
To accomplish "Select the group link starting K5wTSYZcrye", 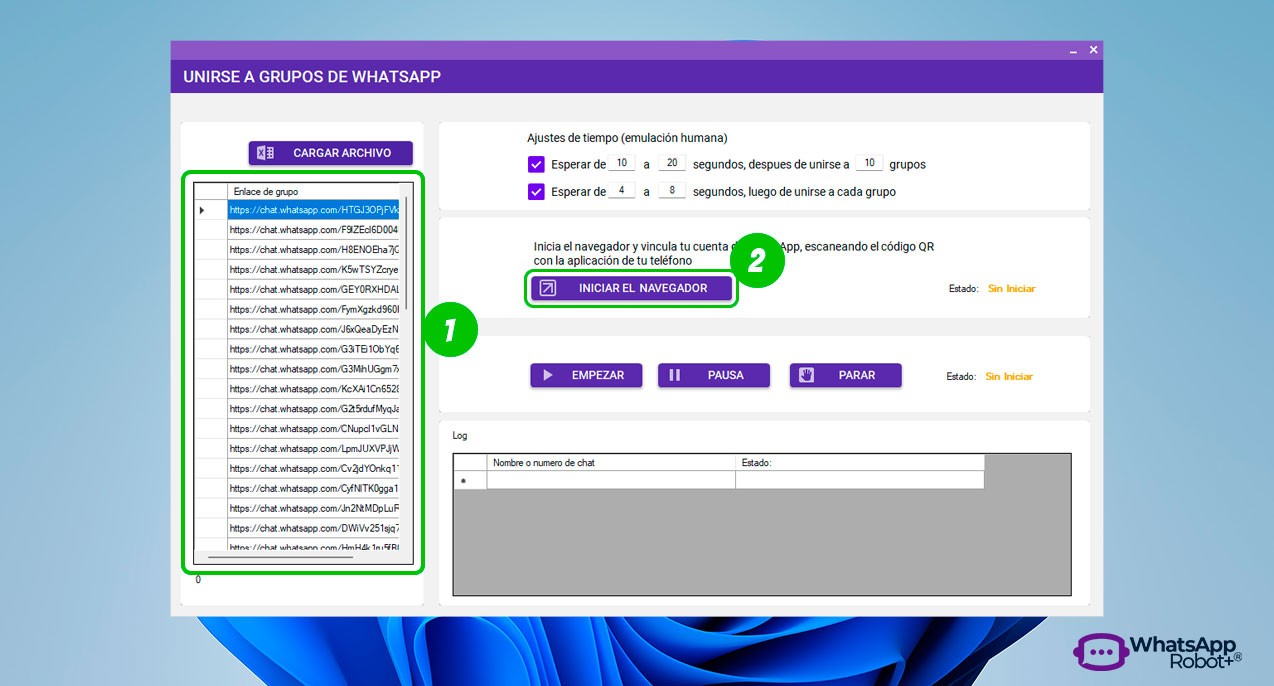I will 313,270.
